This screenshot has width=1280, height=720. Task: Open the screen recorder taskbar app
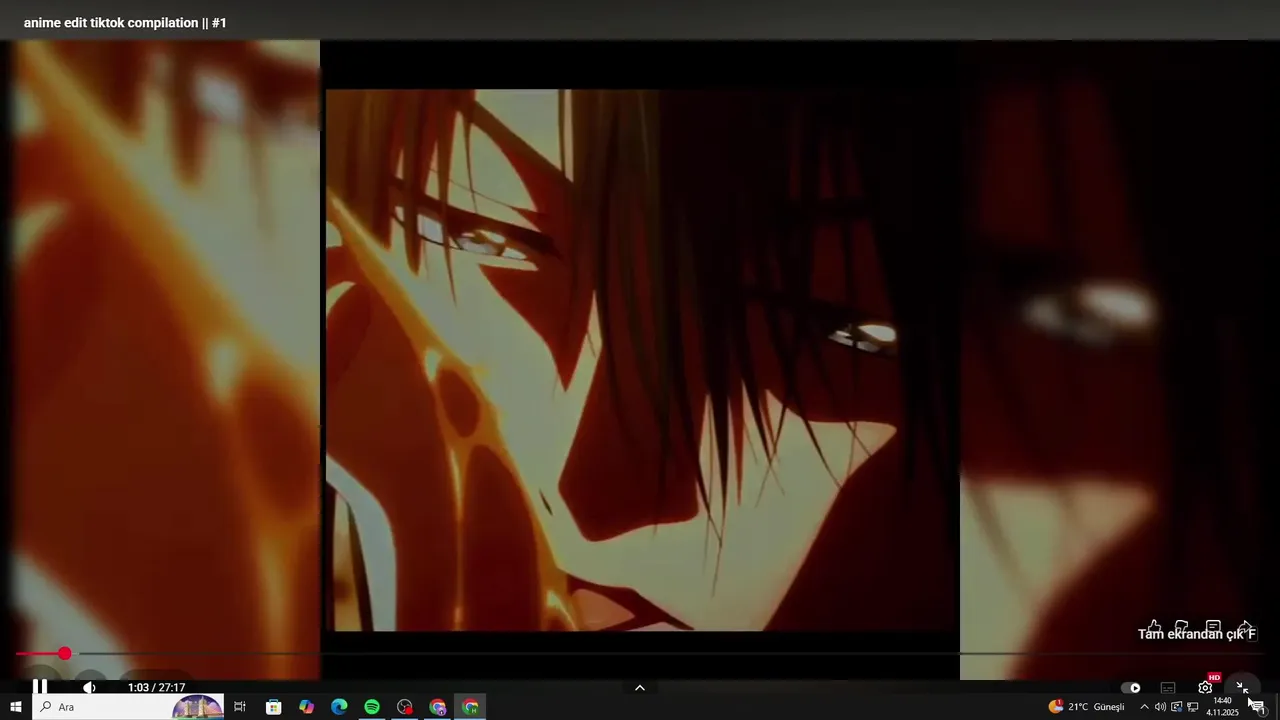(405, 707)
